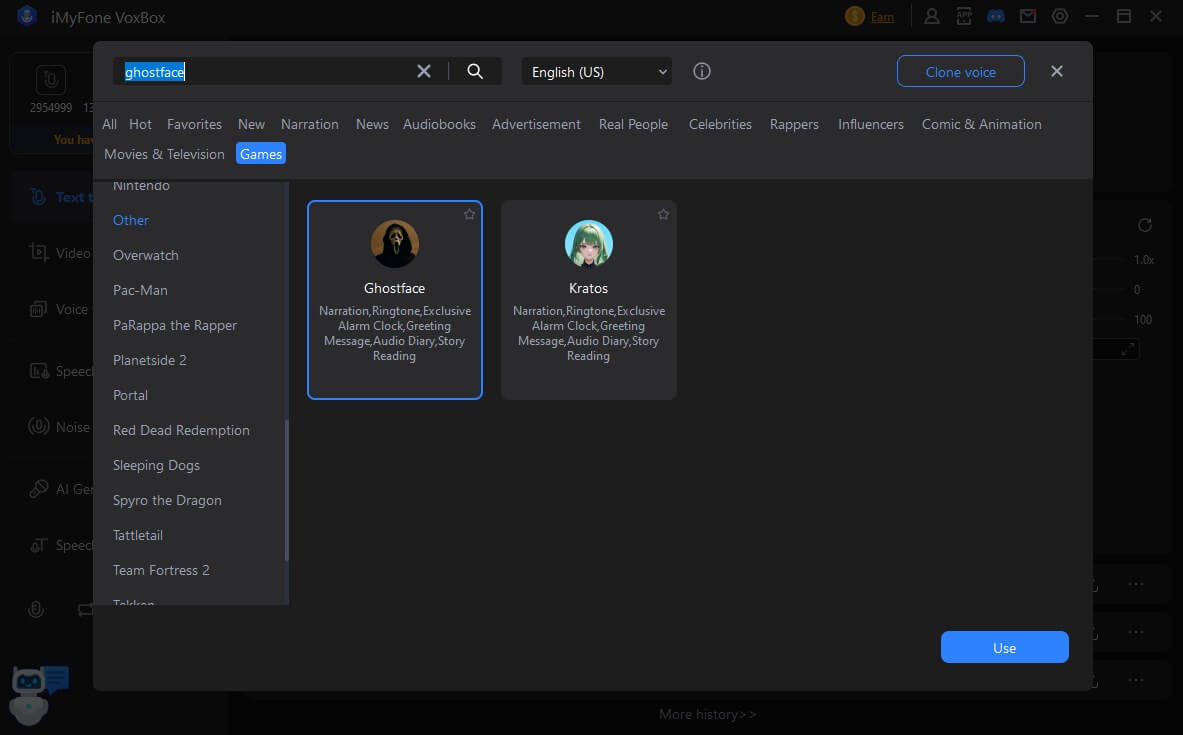Open the settings gear icon in the title bar

(x=1060, y=16)
